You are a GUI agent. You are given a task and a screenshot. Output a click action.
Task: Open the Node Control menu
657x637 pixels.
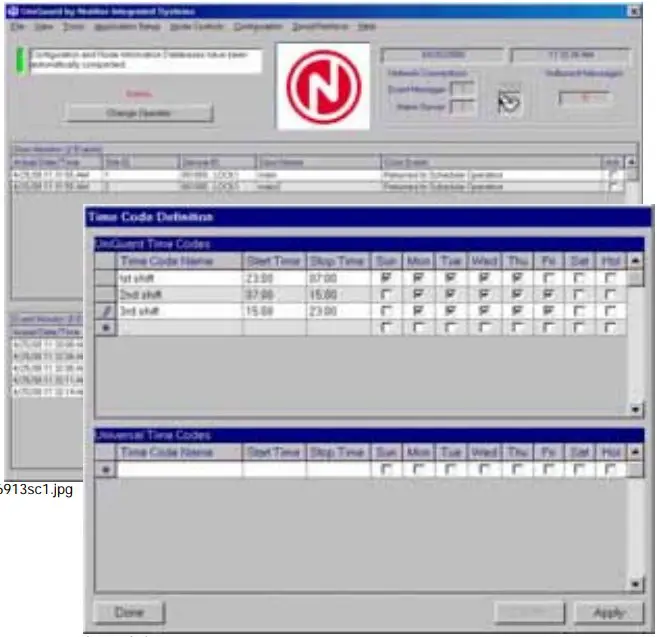point(196,27)
